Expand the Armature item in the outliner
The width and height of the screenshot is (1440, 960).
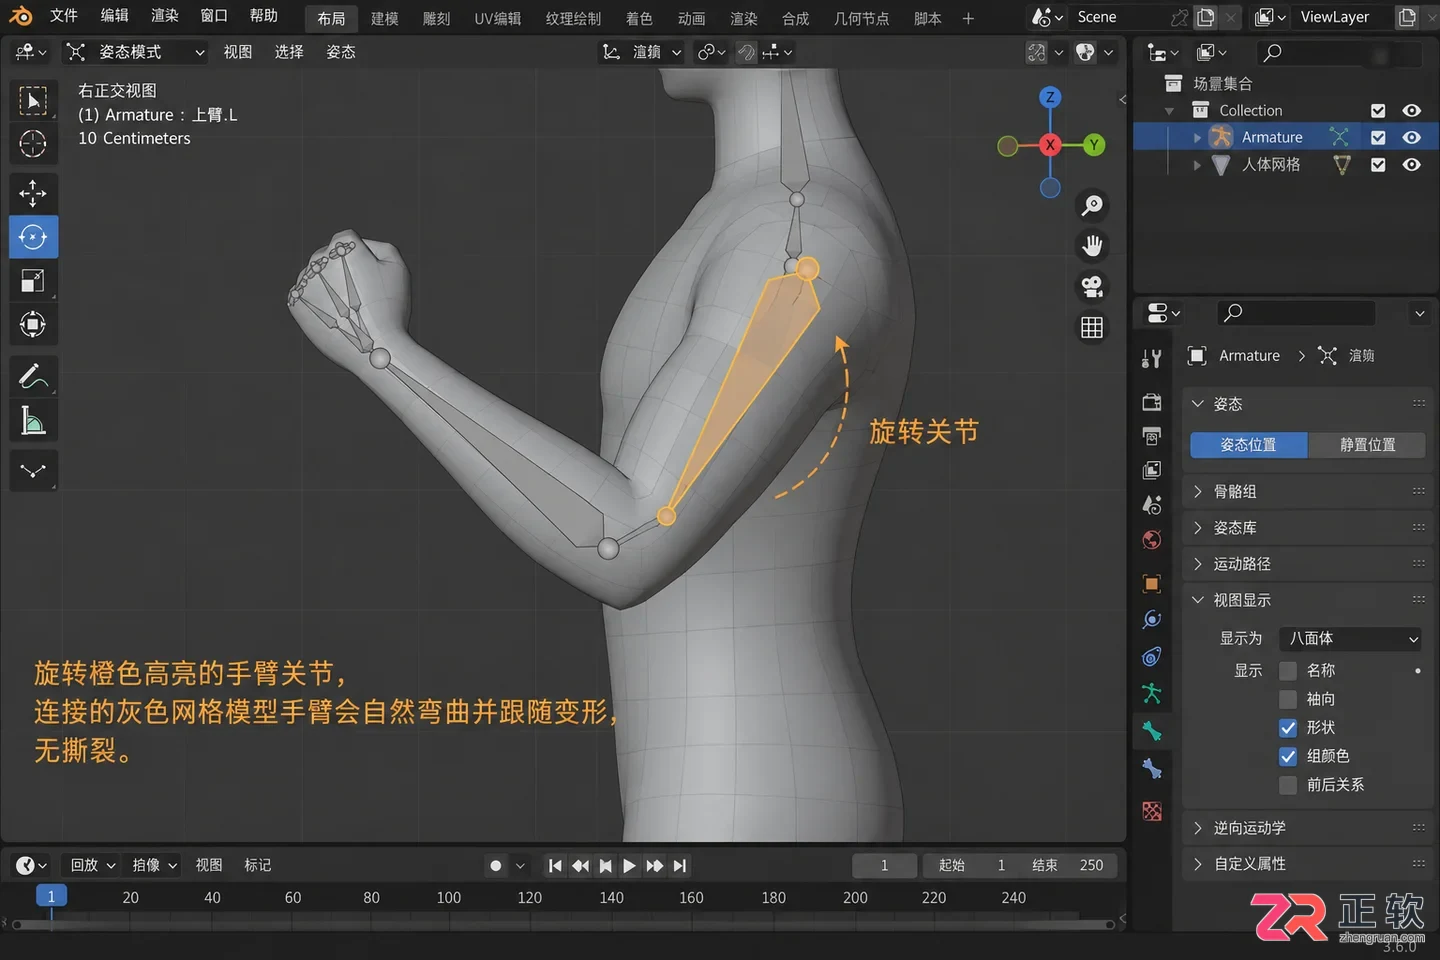click(x=1197, y=138)
